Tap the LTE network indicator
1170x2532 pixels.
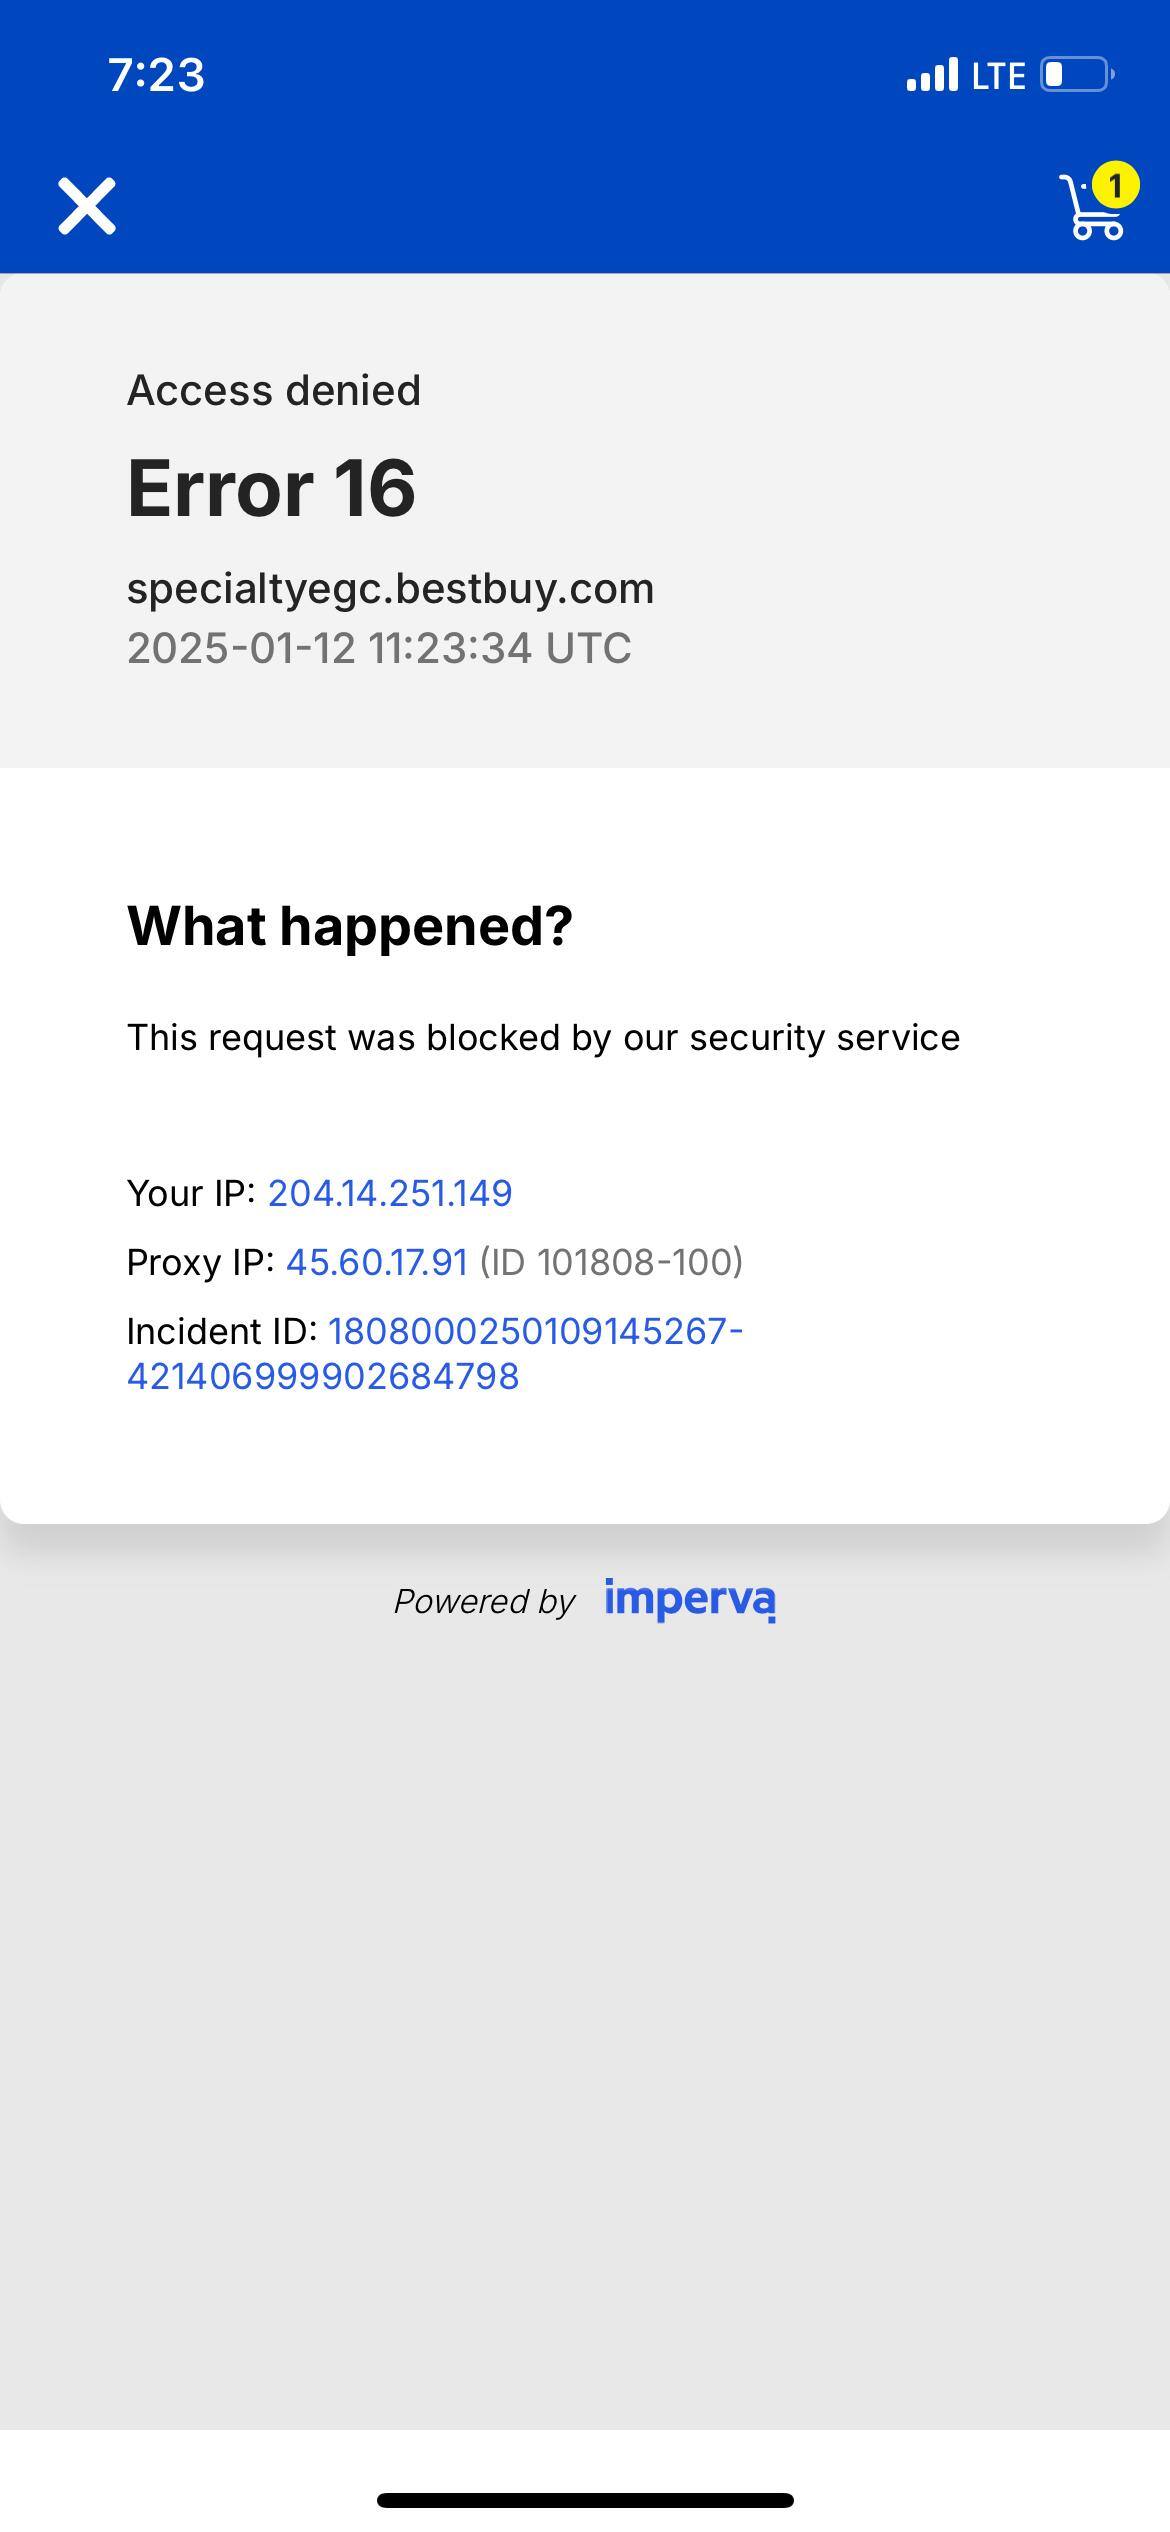click(998, 76)
